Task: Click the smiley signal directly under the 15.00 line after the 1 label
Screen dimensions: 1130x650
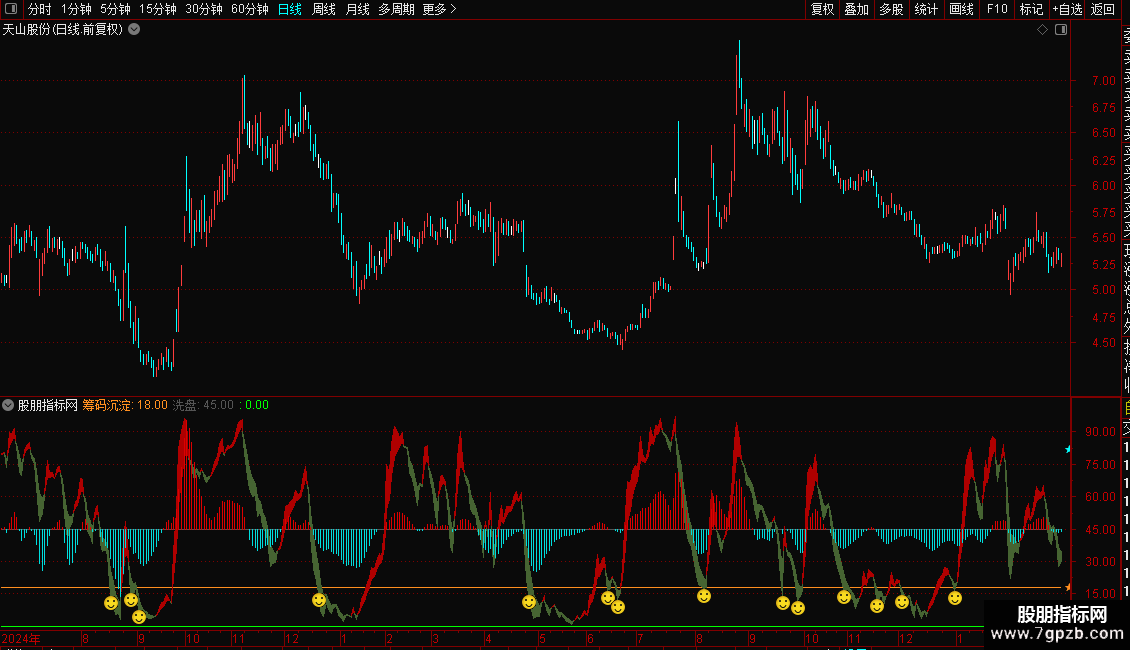Action: [955, 598]
